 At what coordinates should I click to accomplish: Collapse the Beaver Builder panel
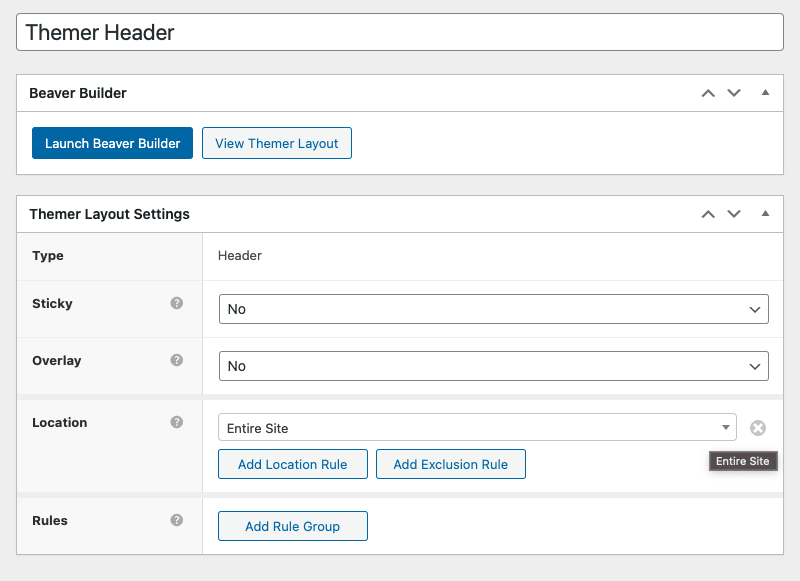(x=765, y=93)
